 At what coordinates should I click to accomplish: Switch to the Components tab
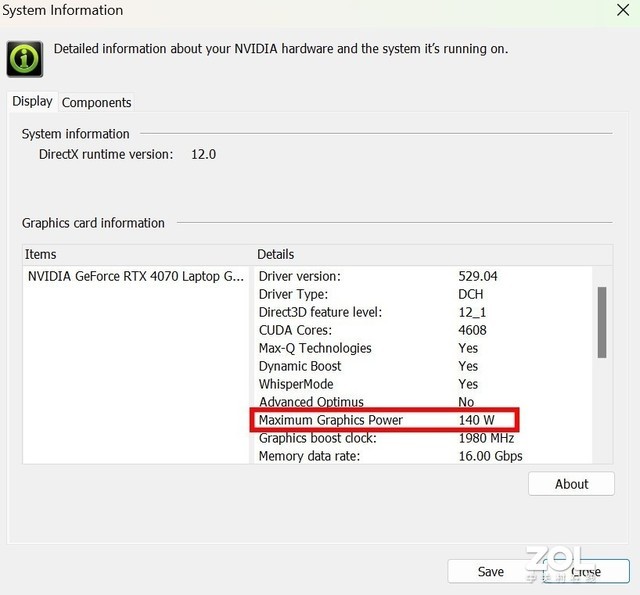point(96,102)
